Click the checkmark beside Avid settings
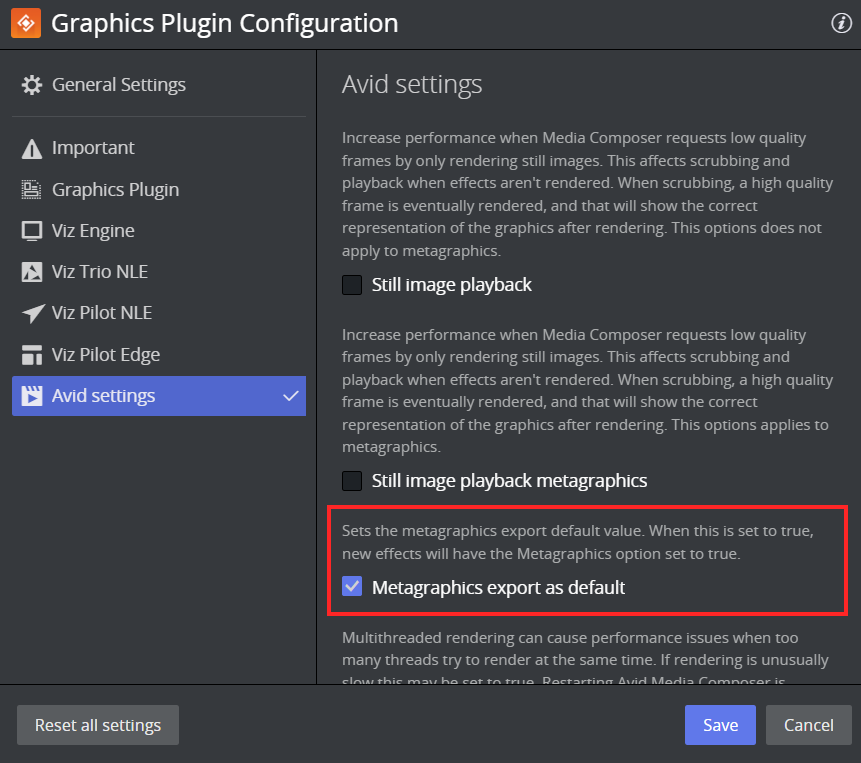Screen dimensions: 861x763 (290, 396)
